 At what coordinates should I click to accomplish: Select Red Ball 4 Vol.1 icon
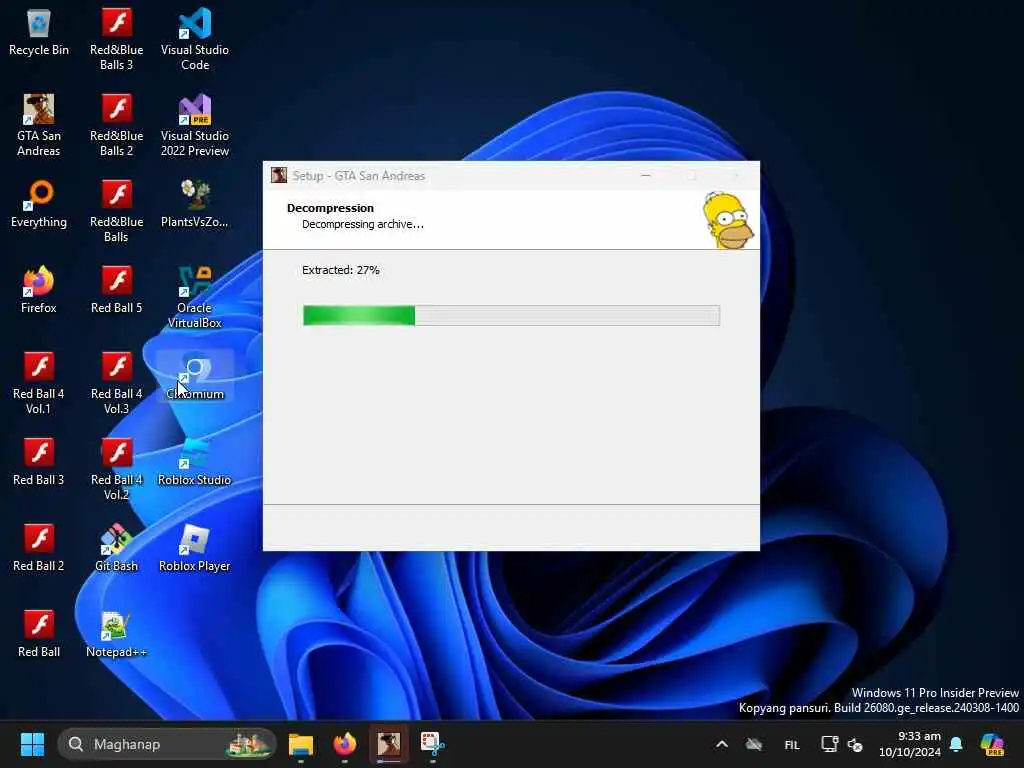(39, 383)
